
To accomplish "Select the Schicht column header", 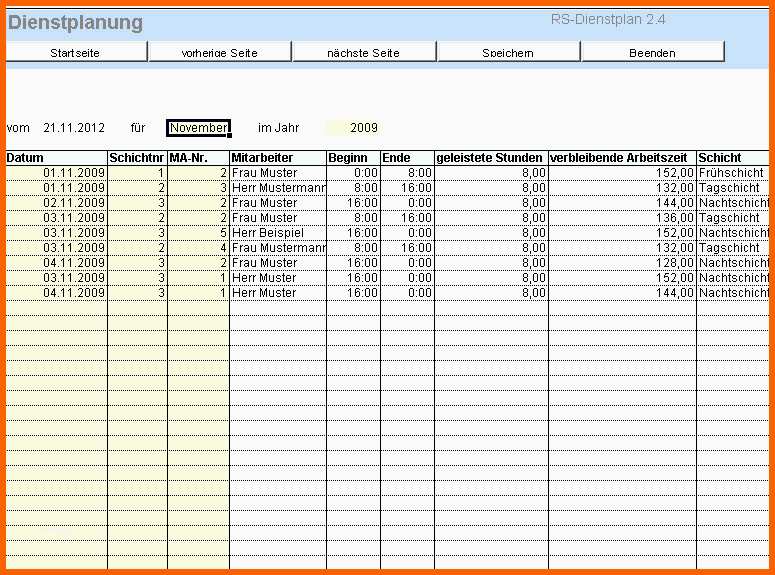I will (x=732, y=158).
